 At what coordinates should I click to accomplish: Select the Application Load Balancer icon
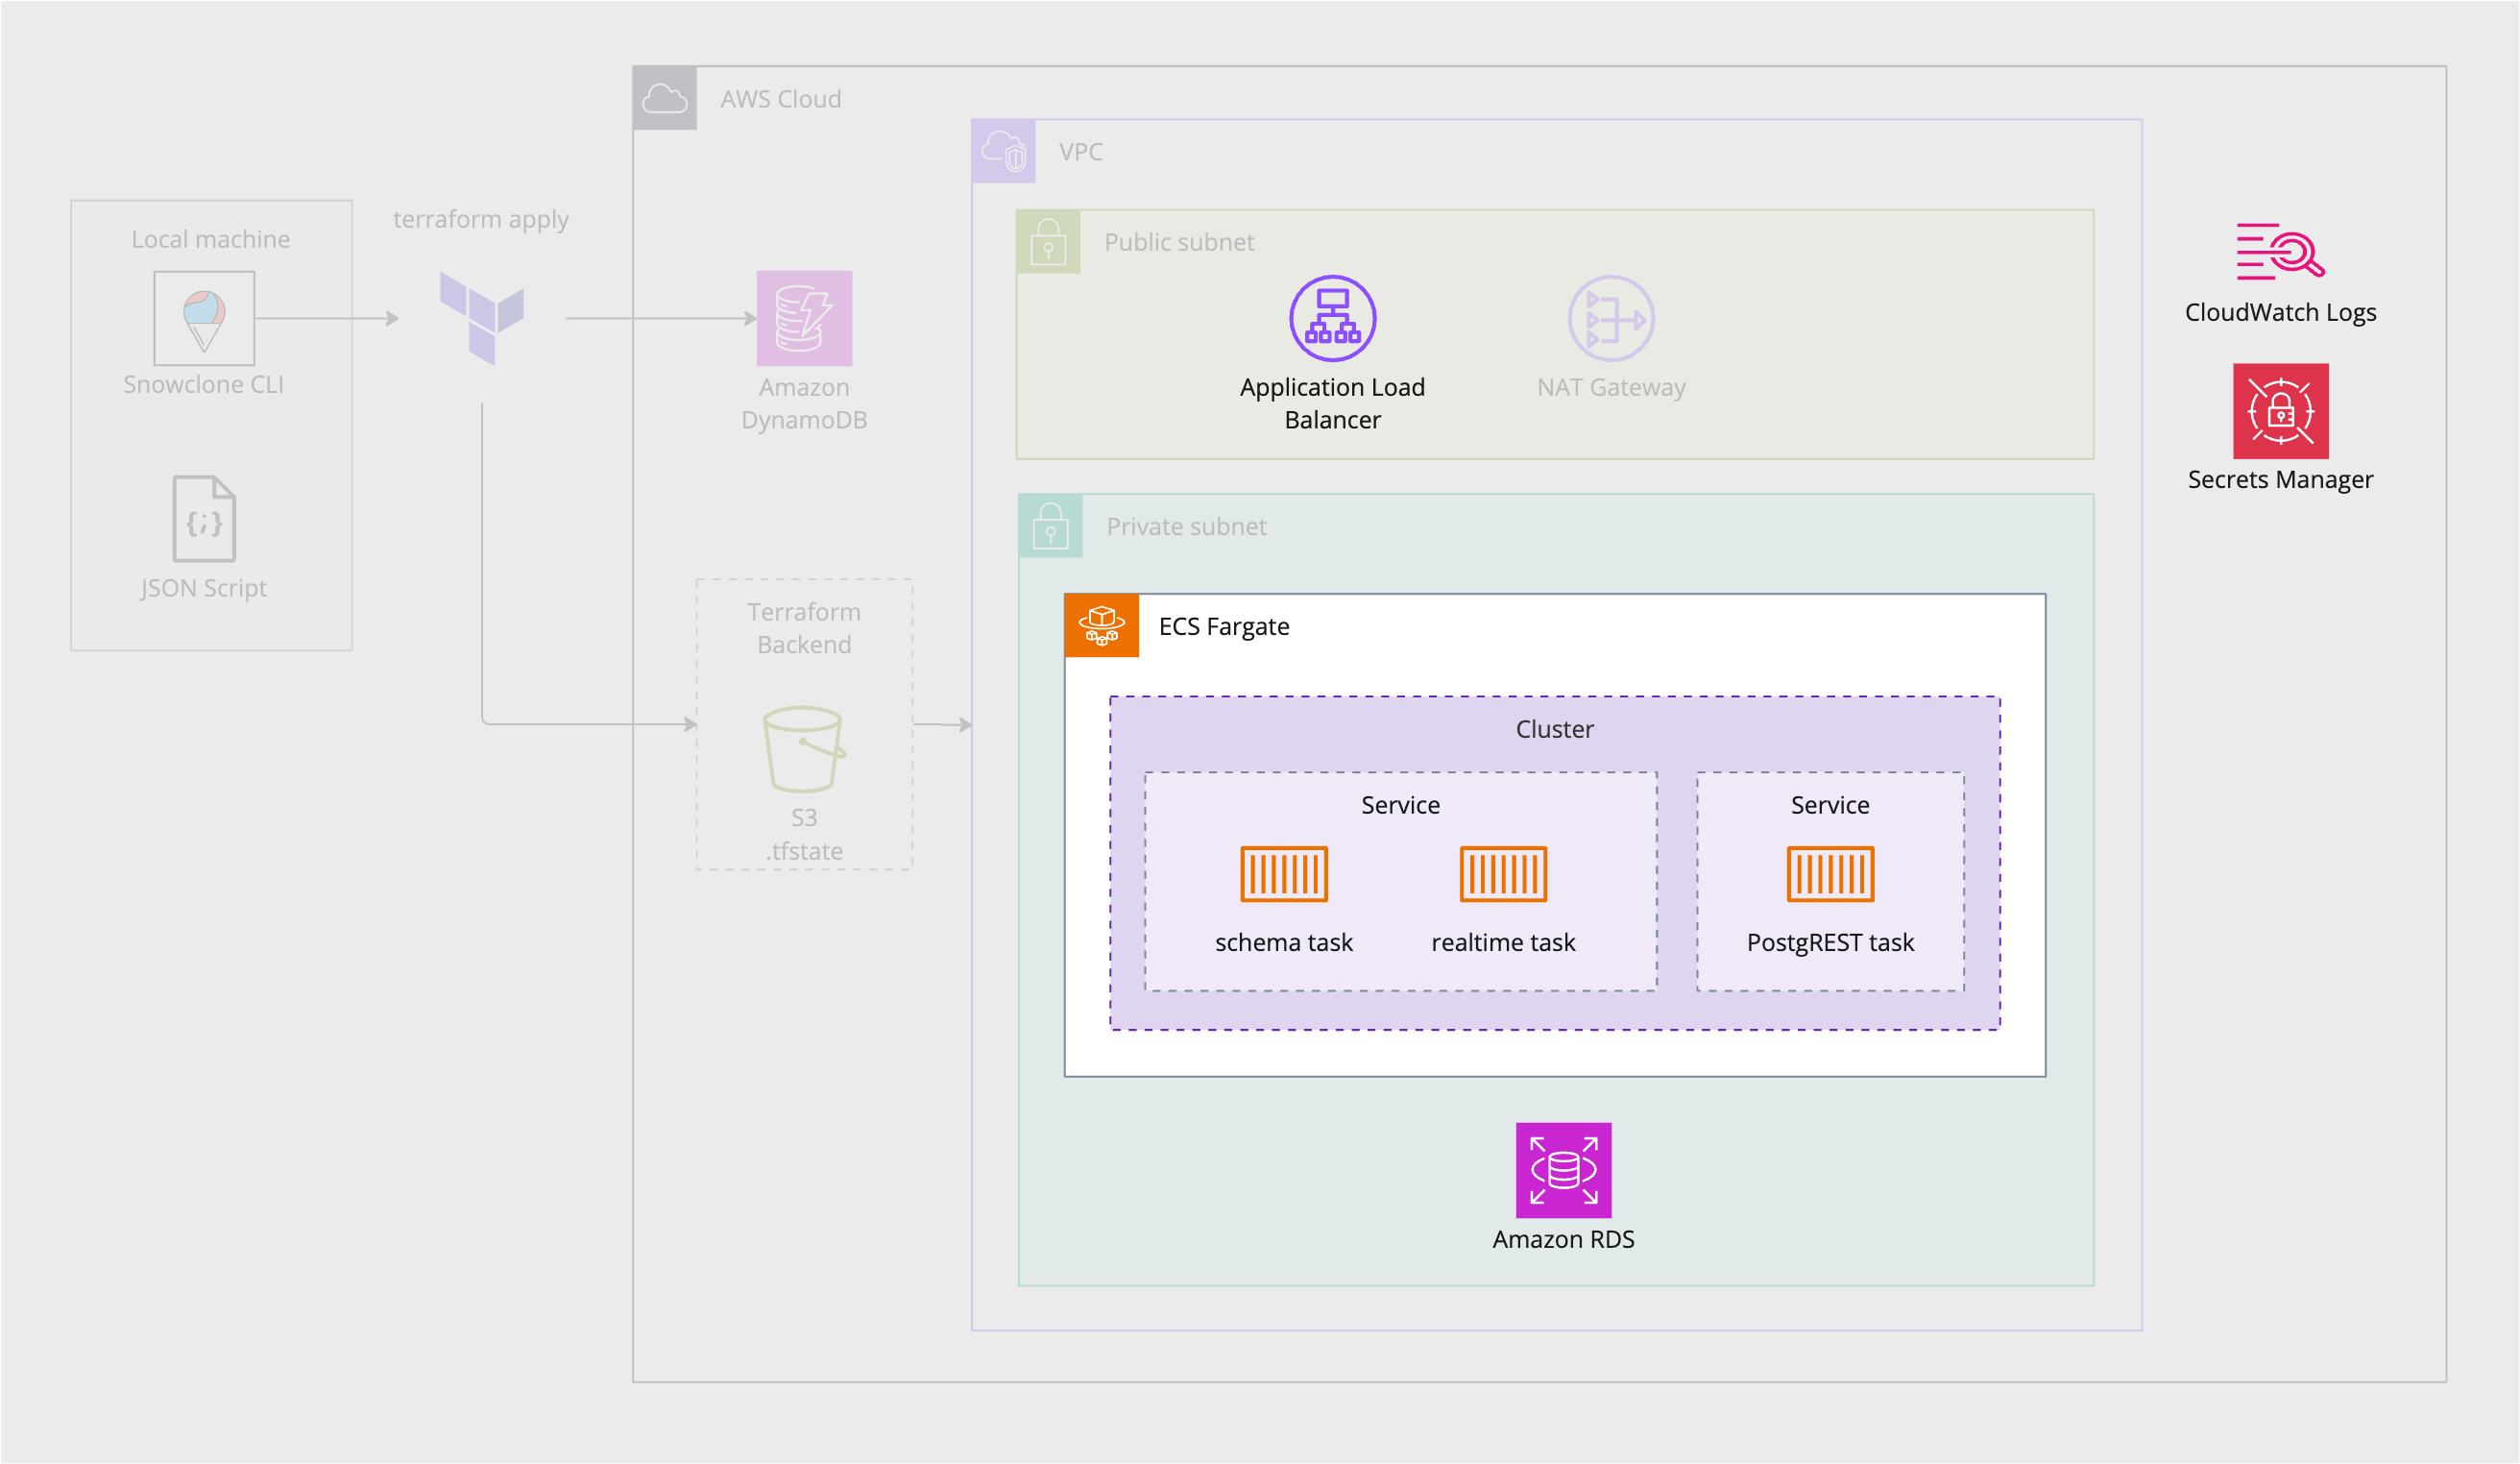click(x=1333, y=318)
